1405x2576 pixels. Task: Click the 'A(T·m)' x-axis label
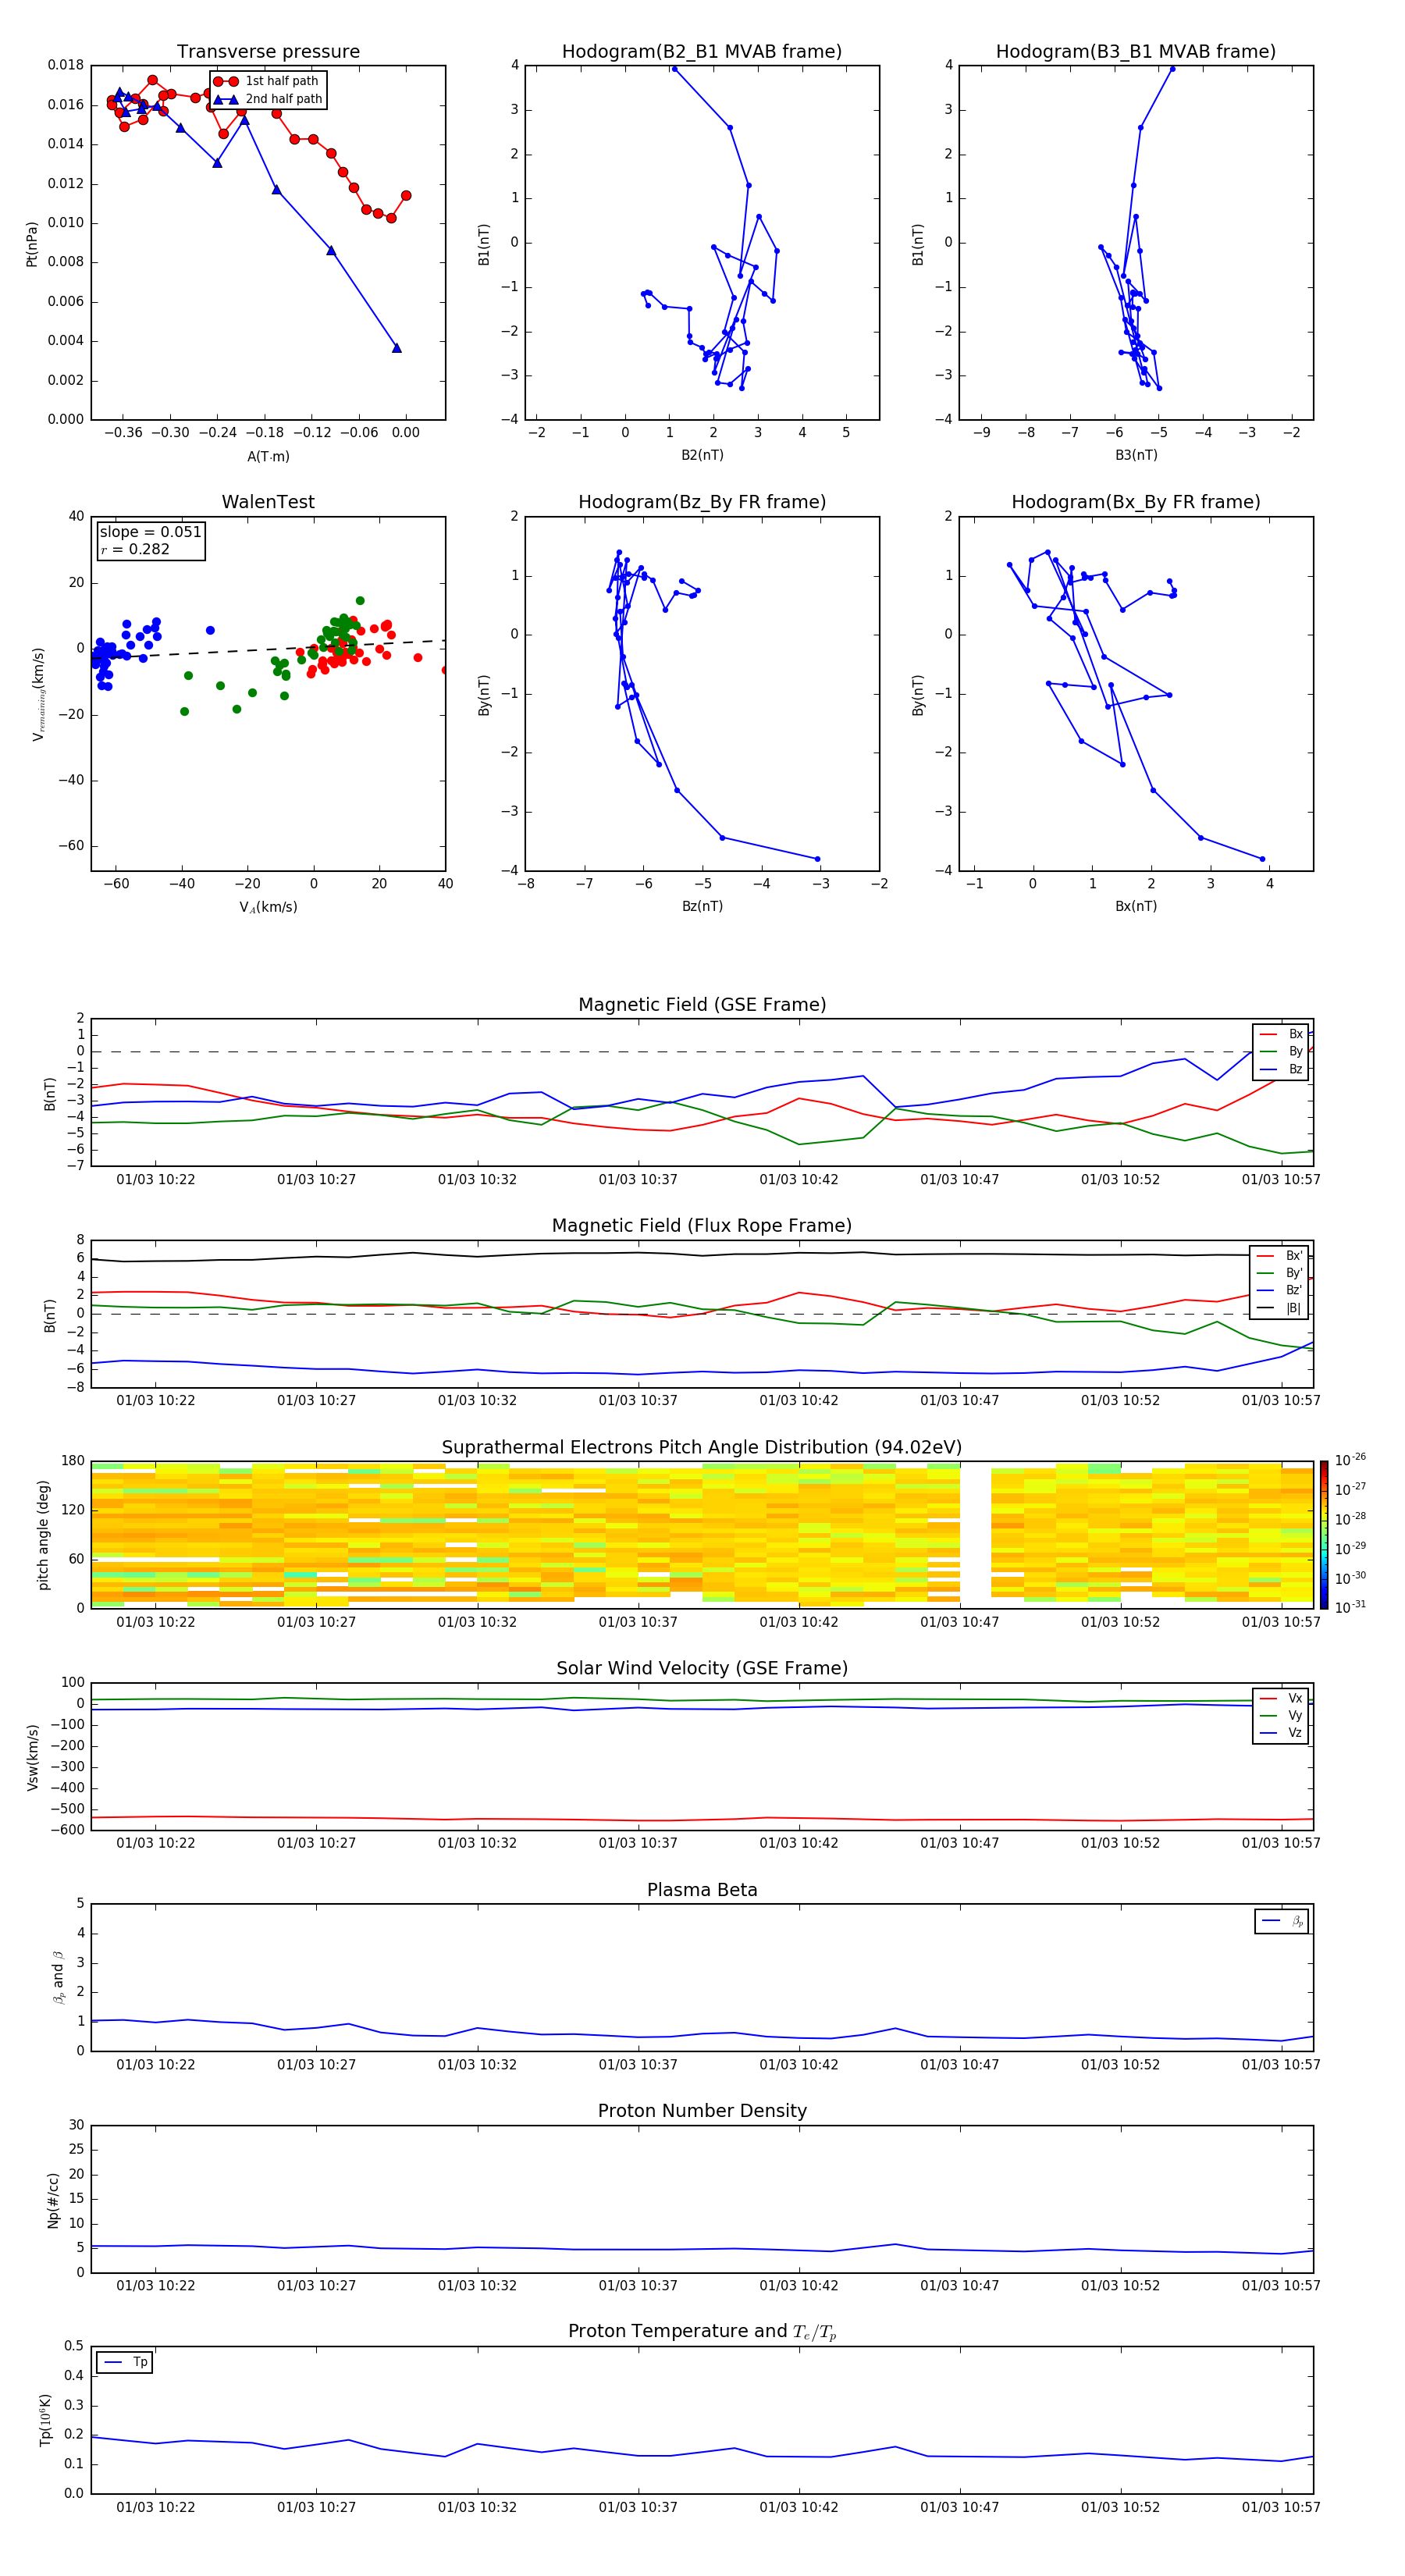coord(268,457)
